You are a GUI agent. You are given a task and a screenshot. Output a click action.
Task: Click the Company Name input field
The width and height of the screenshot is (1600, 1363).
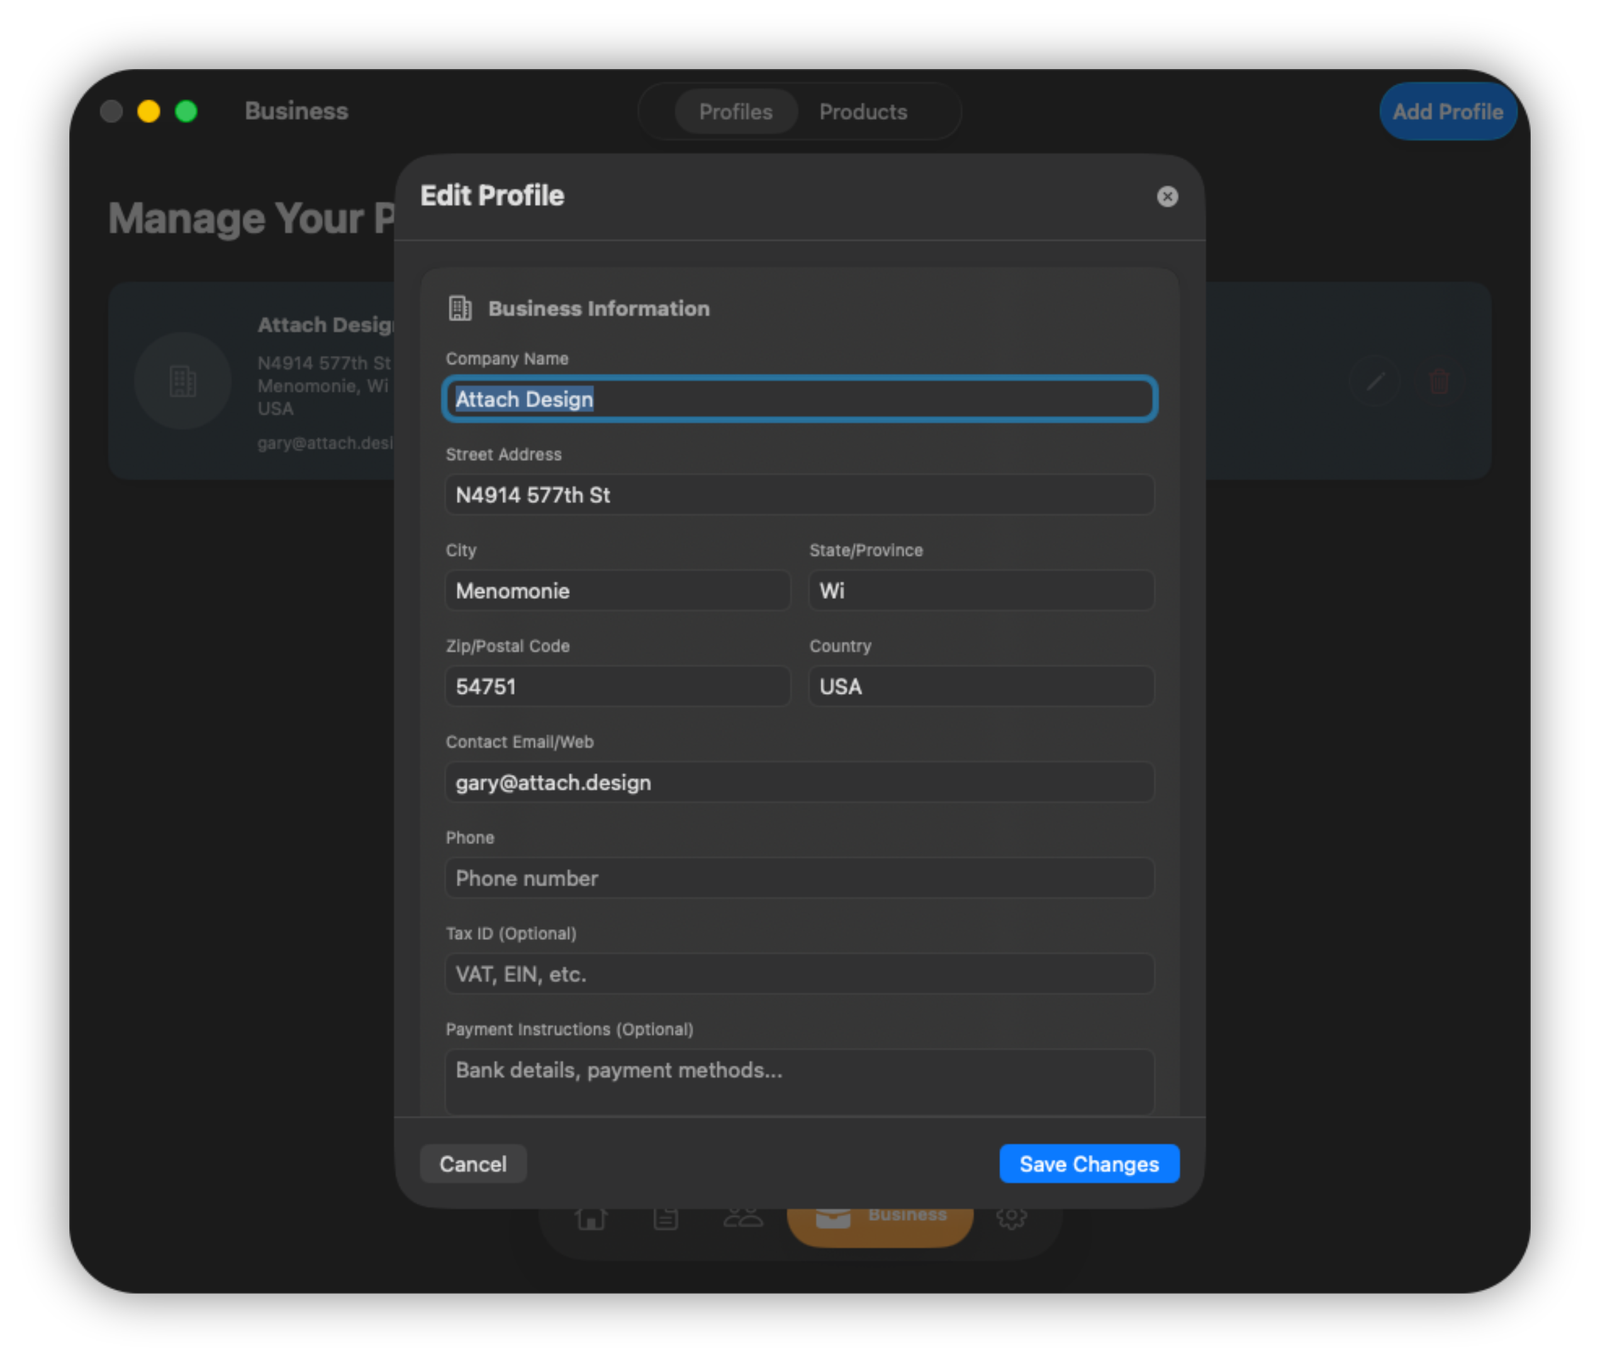coord(798,398)
